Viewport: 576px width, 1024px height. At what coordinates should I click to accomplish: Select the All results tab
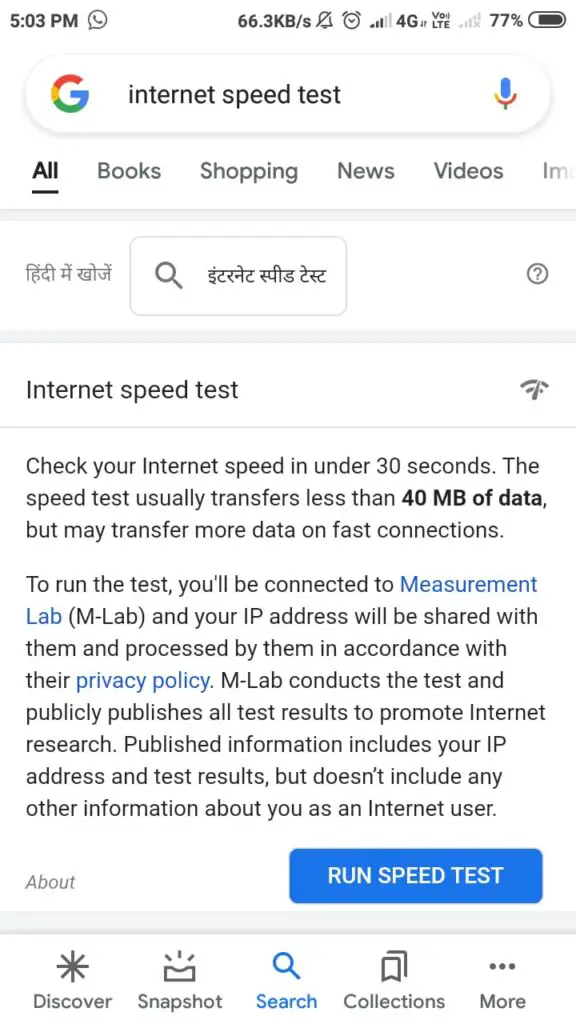46,171
